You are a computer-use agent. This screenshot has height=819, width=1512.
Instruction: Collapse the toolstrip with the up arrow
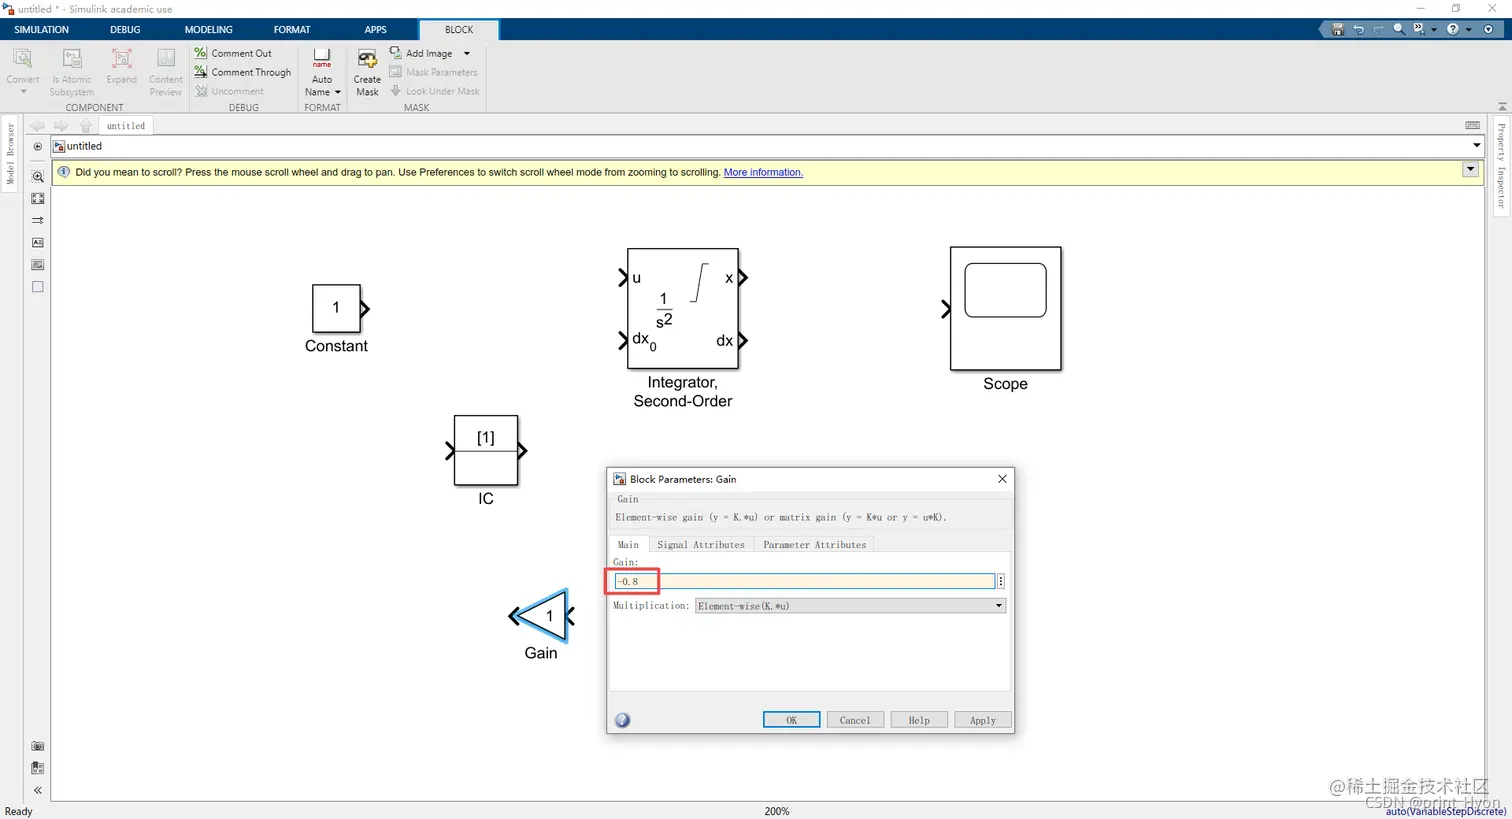point(1502,106)
